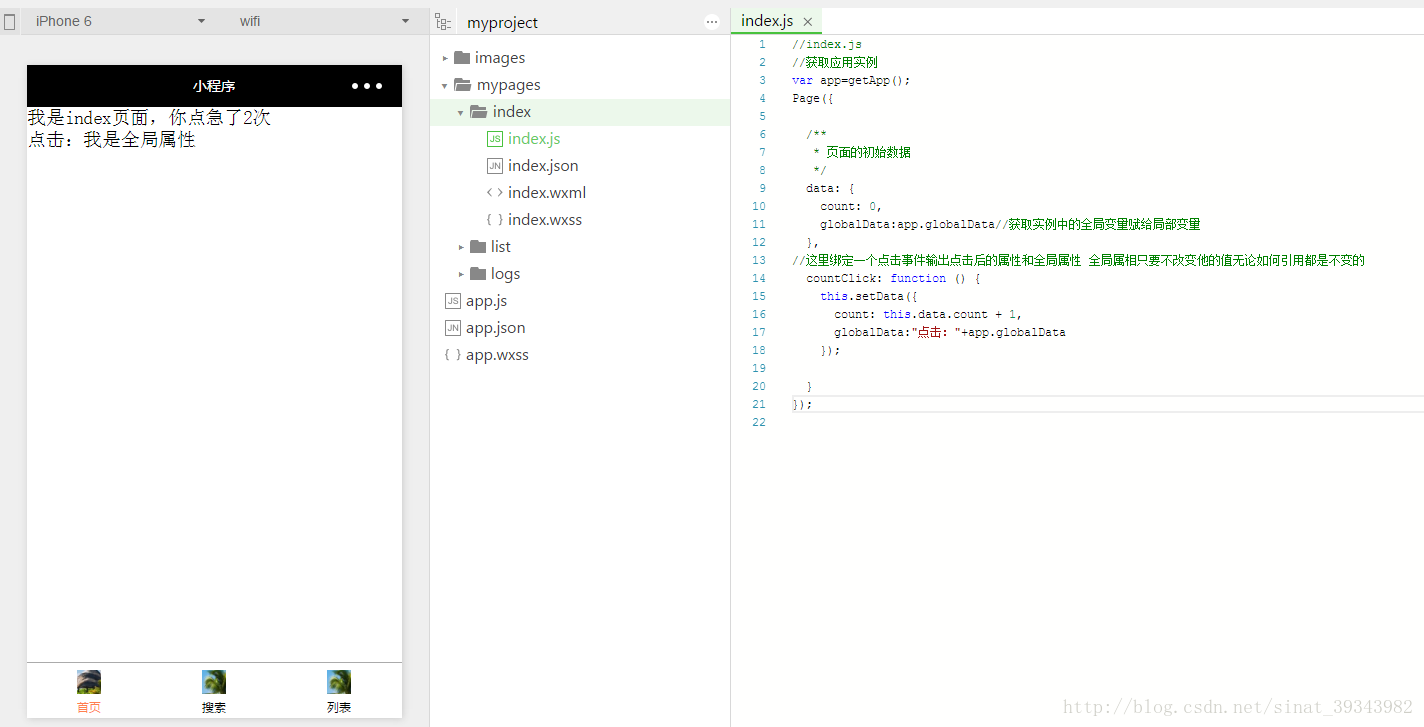Click the line number 13 in gutter
This screenshot has width=1424, height=727.
761,260
